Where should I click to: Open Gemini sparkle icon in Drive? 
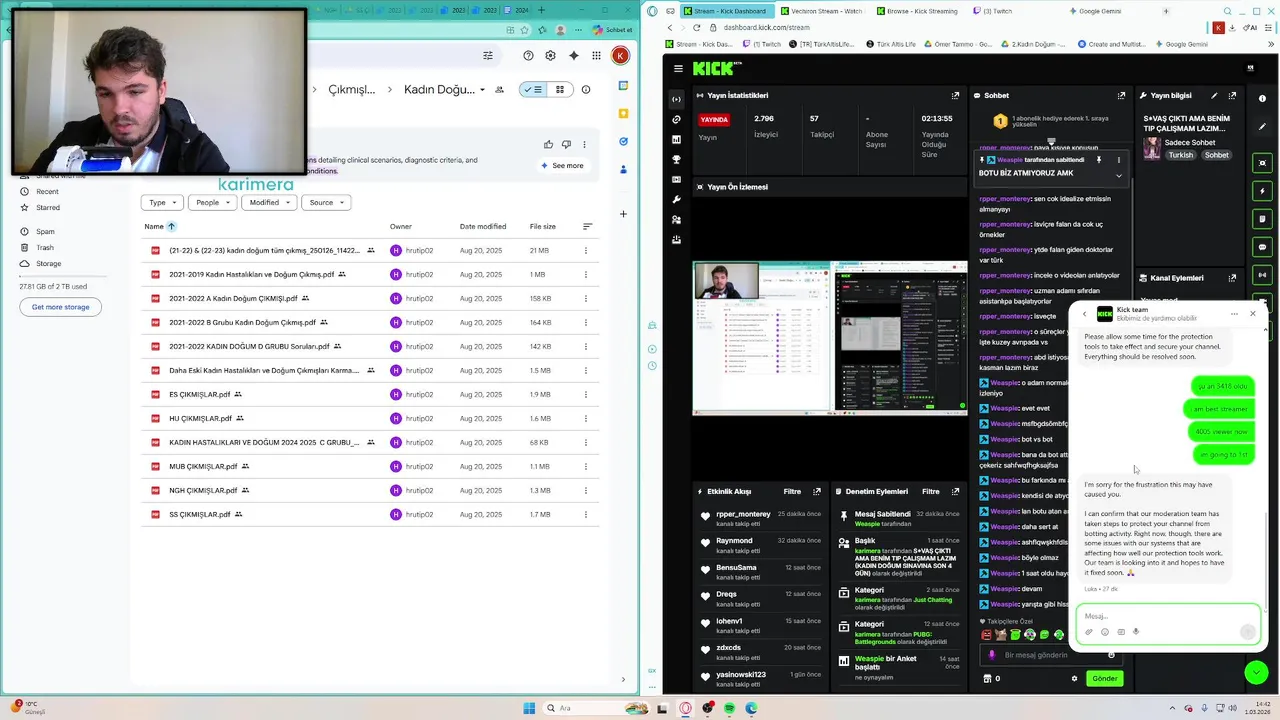574,56
